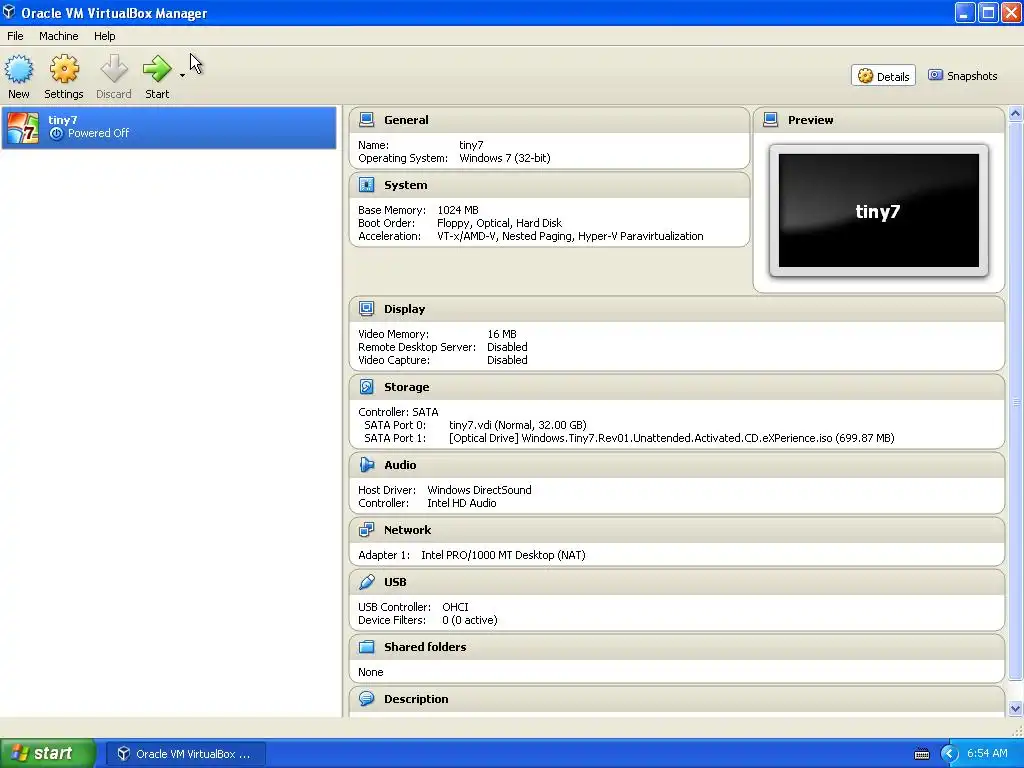Viewport: 1024px width, 768px height.
Task: Click the Preview section monitor icon
Action: (x=771, y=120)
